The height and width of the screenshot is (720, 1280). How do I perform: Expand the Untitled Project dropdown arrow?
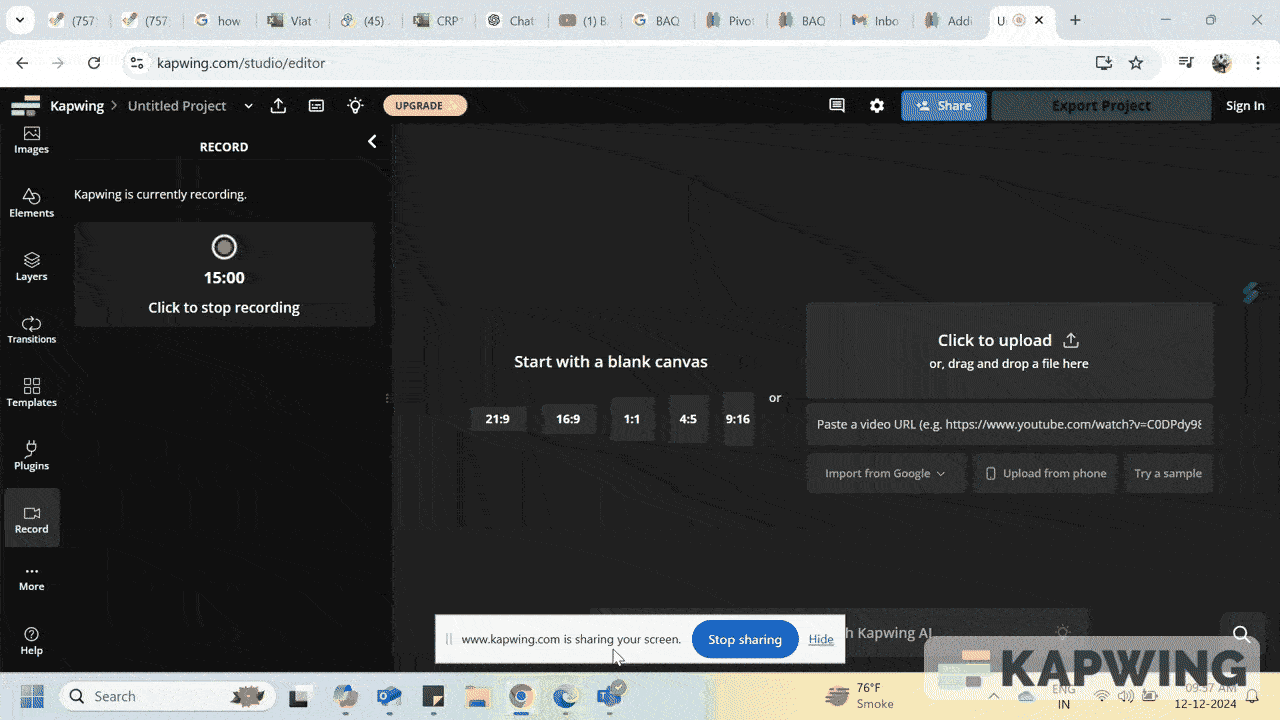(x=248, y=106)
